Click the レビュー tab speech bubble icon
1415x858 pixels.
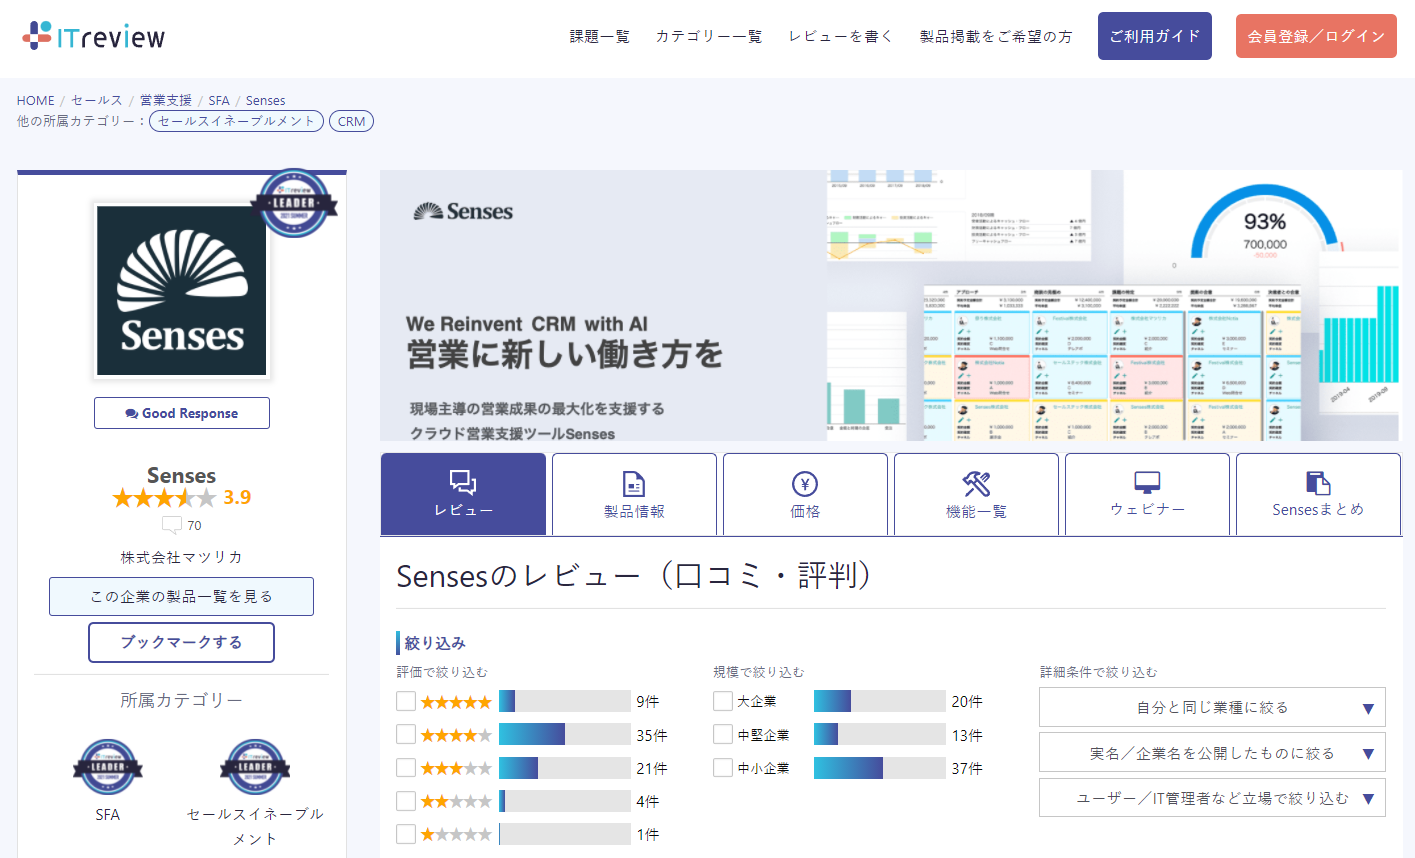463,482
